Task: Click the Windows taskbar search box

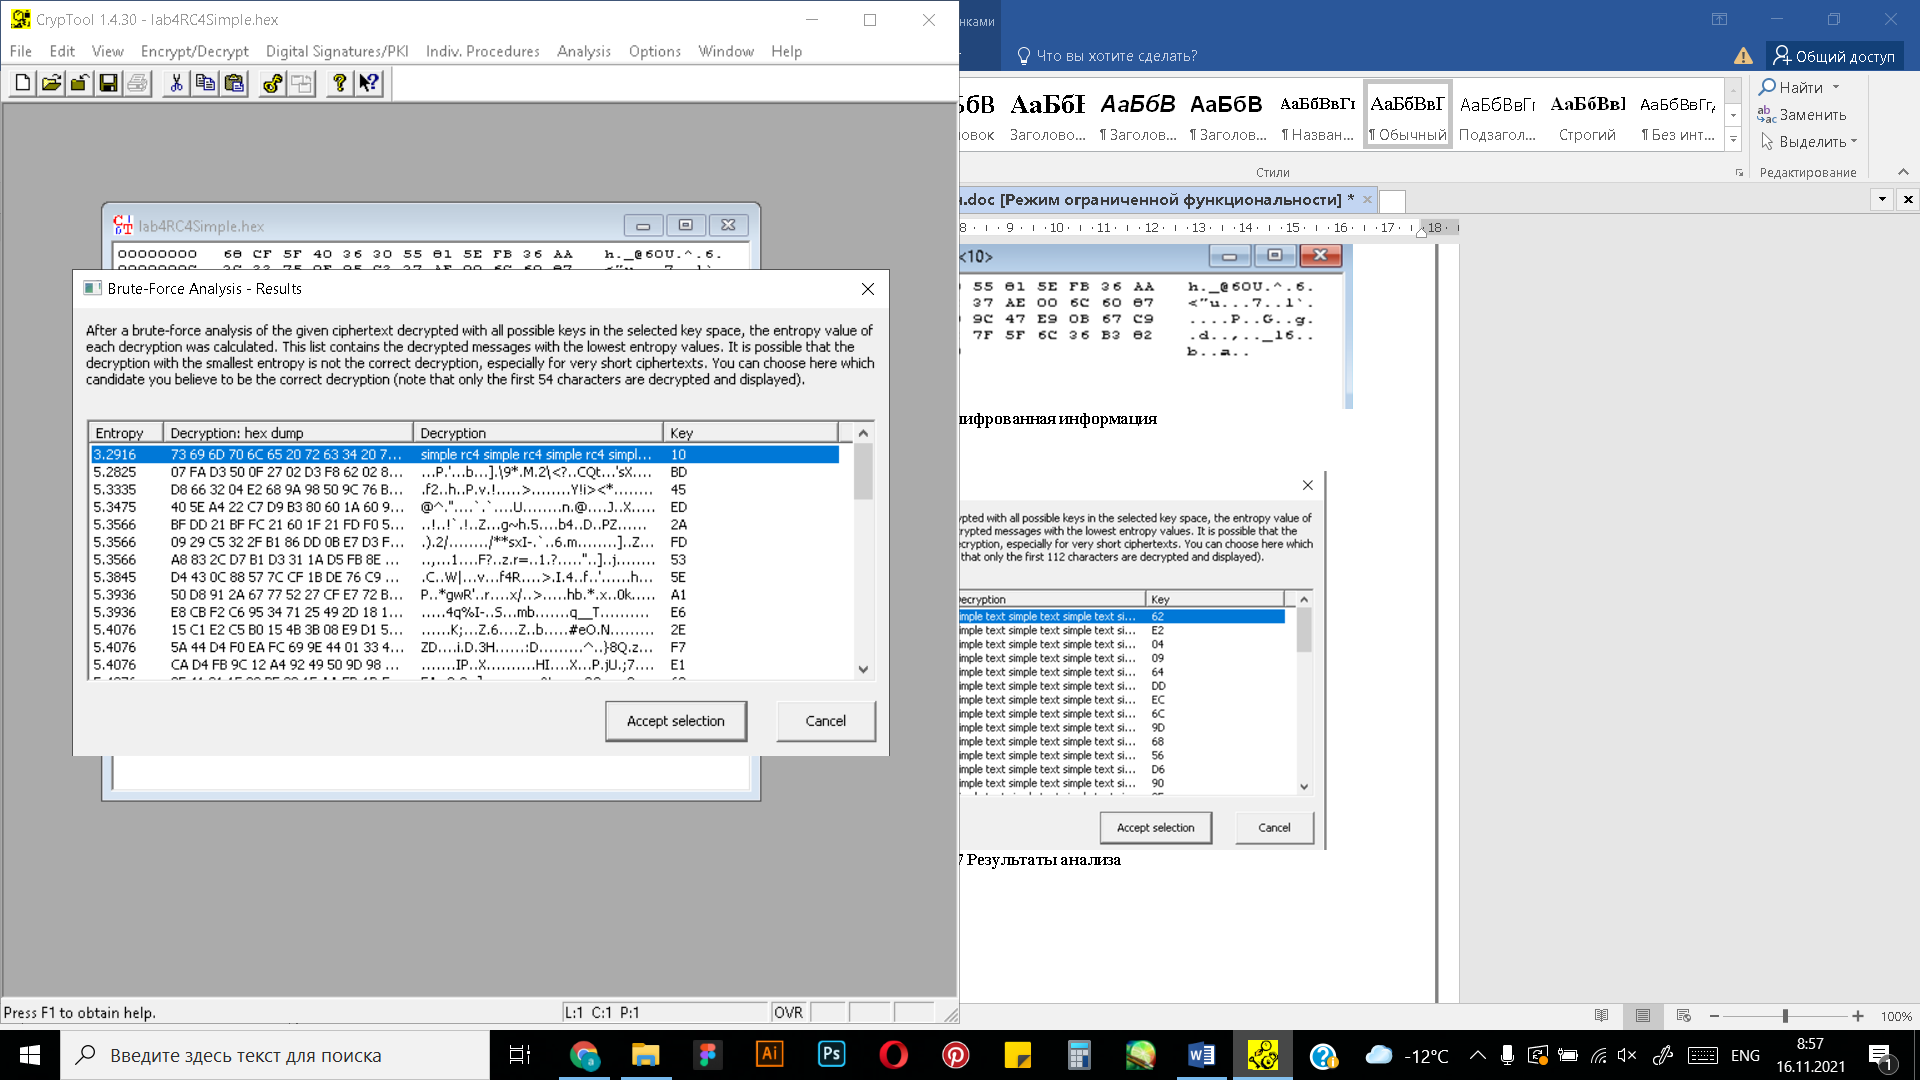Action: (275, 1055)
